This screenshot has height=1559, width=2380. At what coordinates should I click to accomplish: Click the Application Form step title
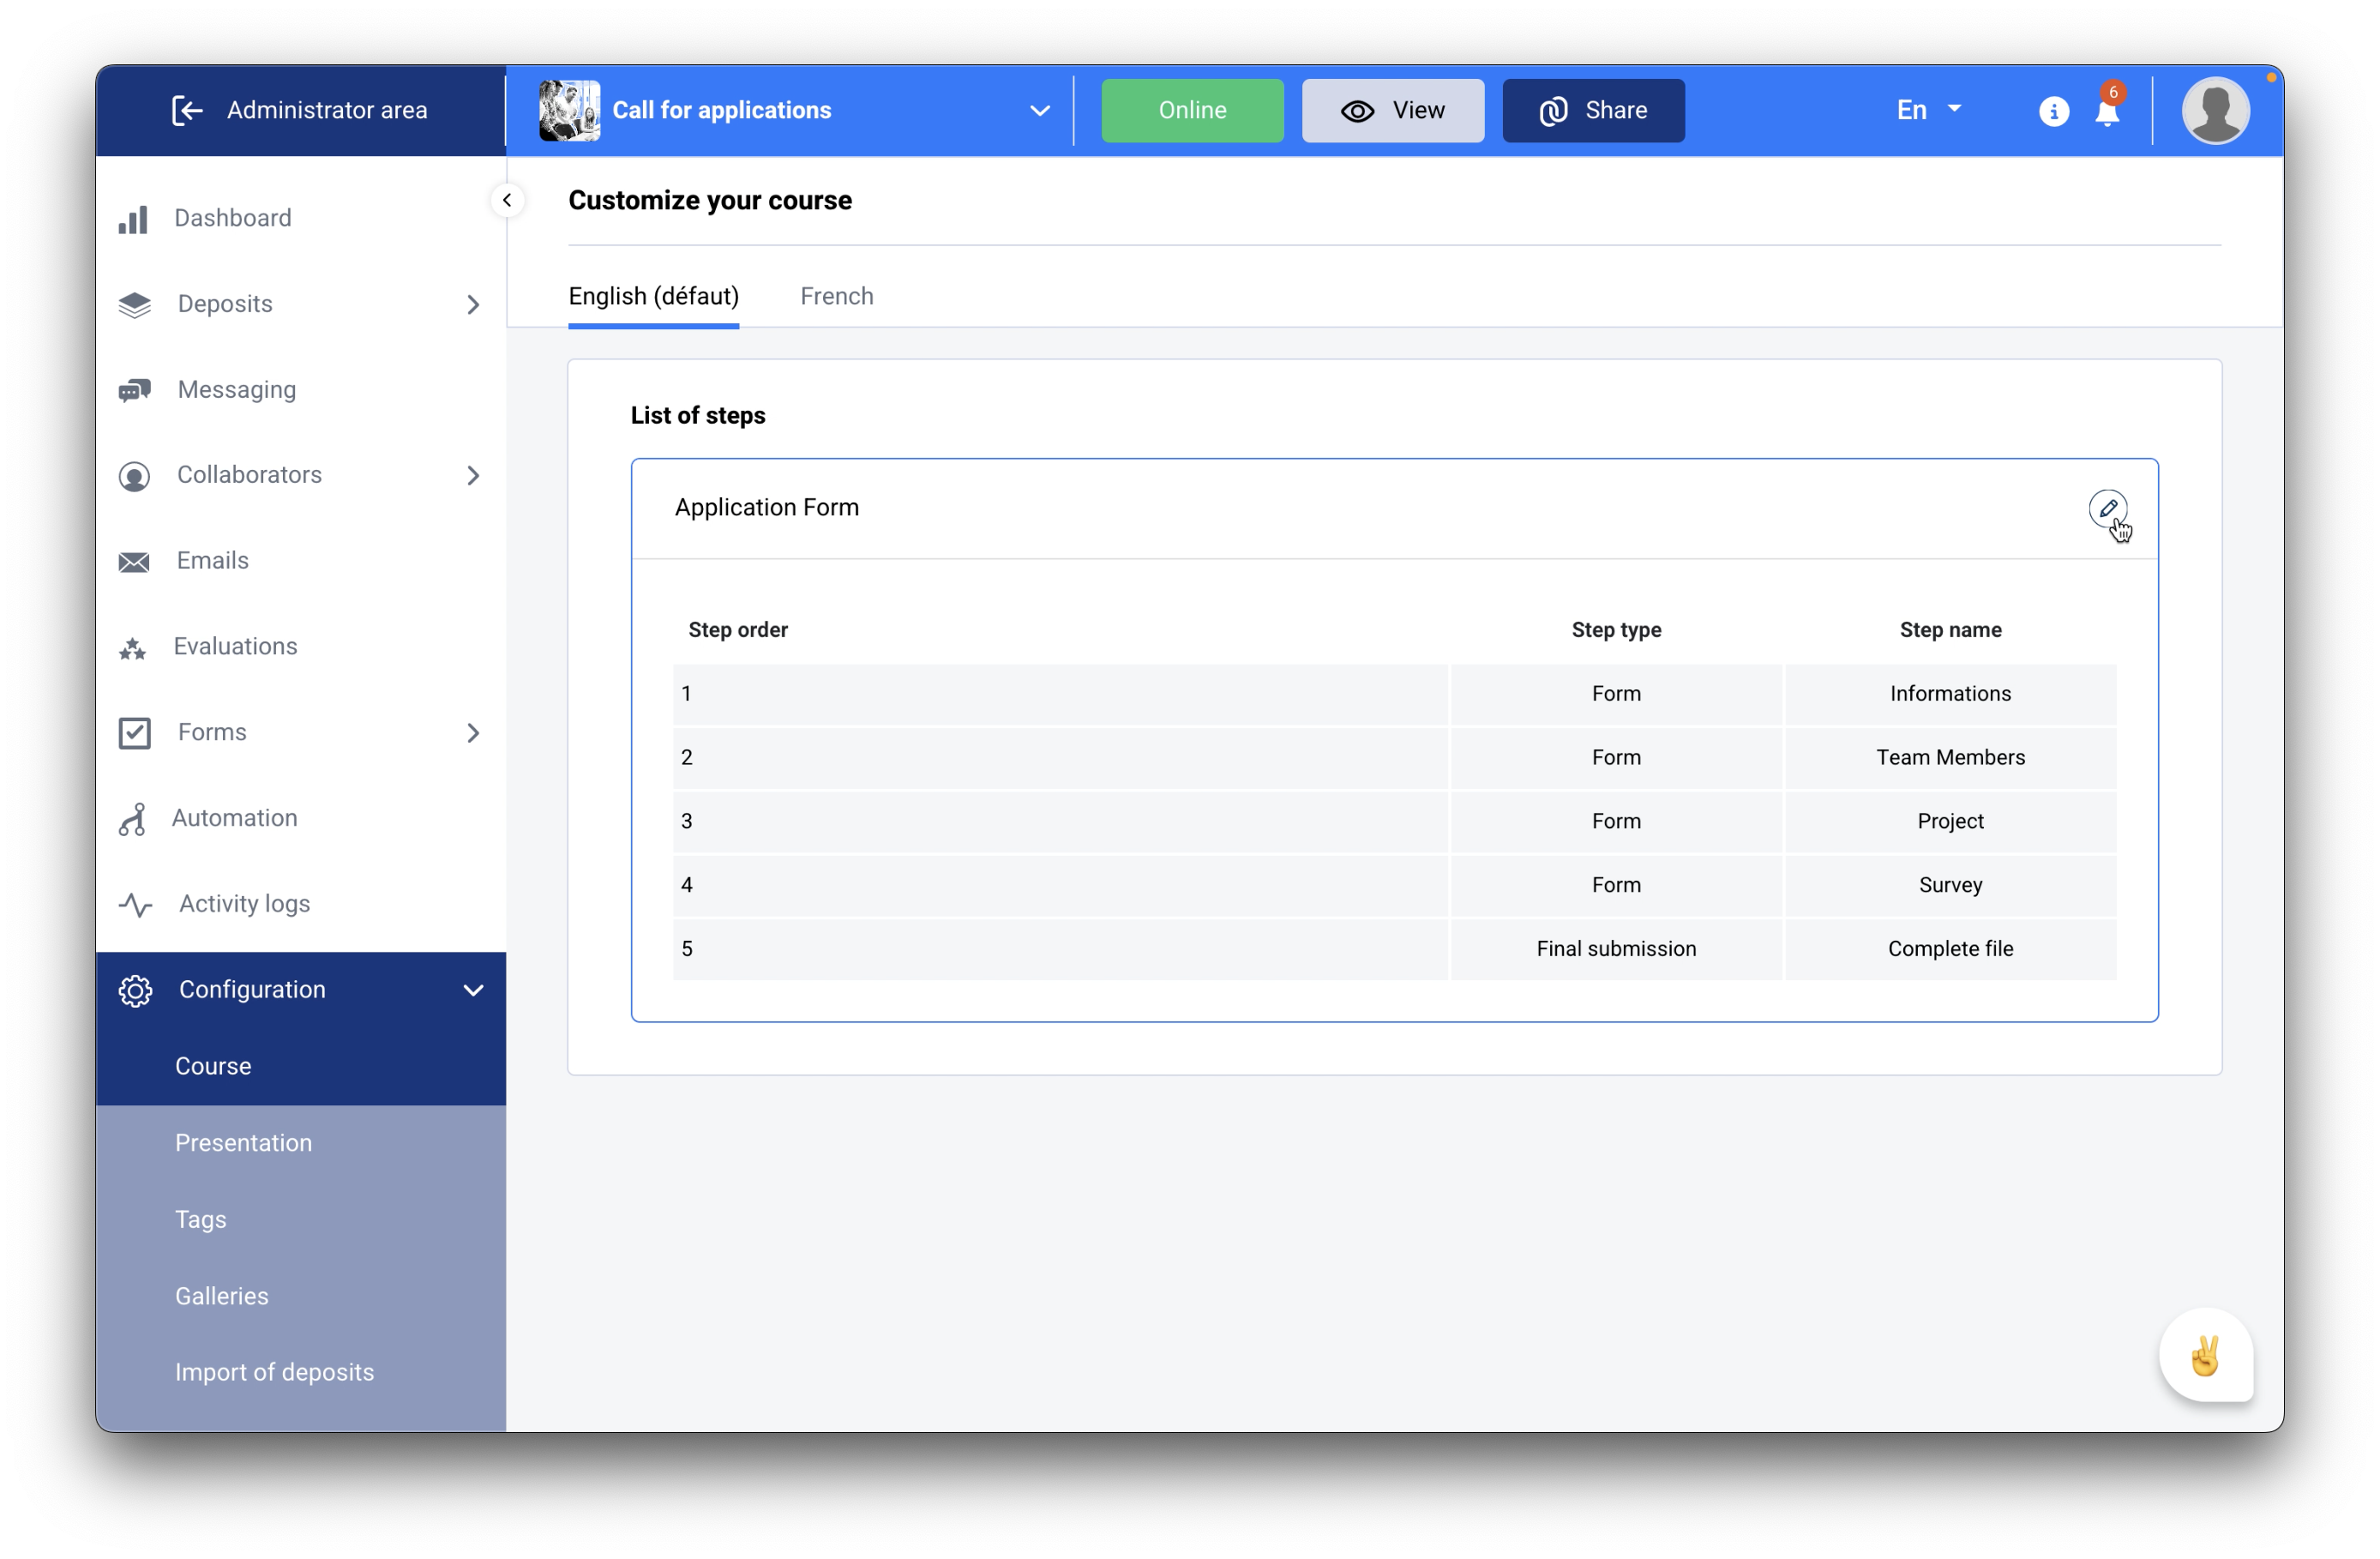pos(766,508)
